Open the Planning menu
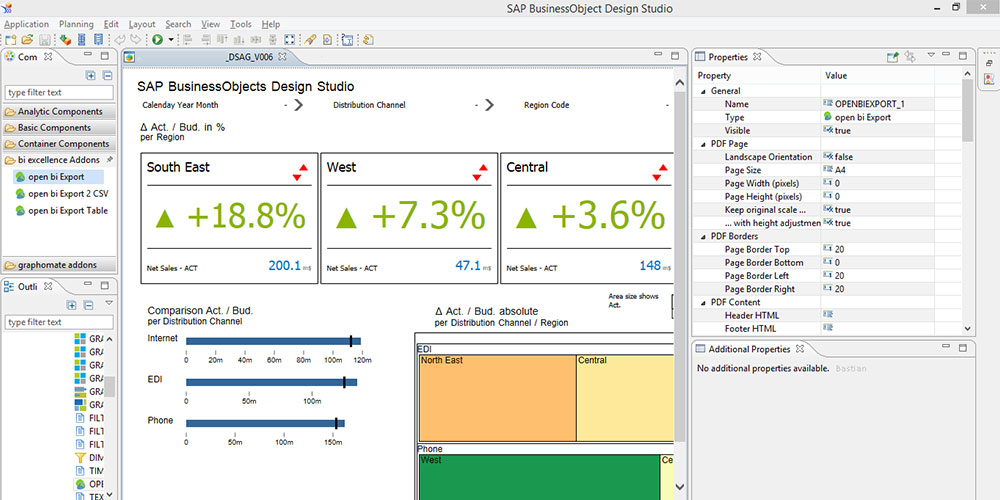Image resolution: width=1000 pixels, height=500 pixels. [77, 24]
